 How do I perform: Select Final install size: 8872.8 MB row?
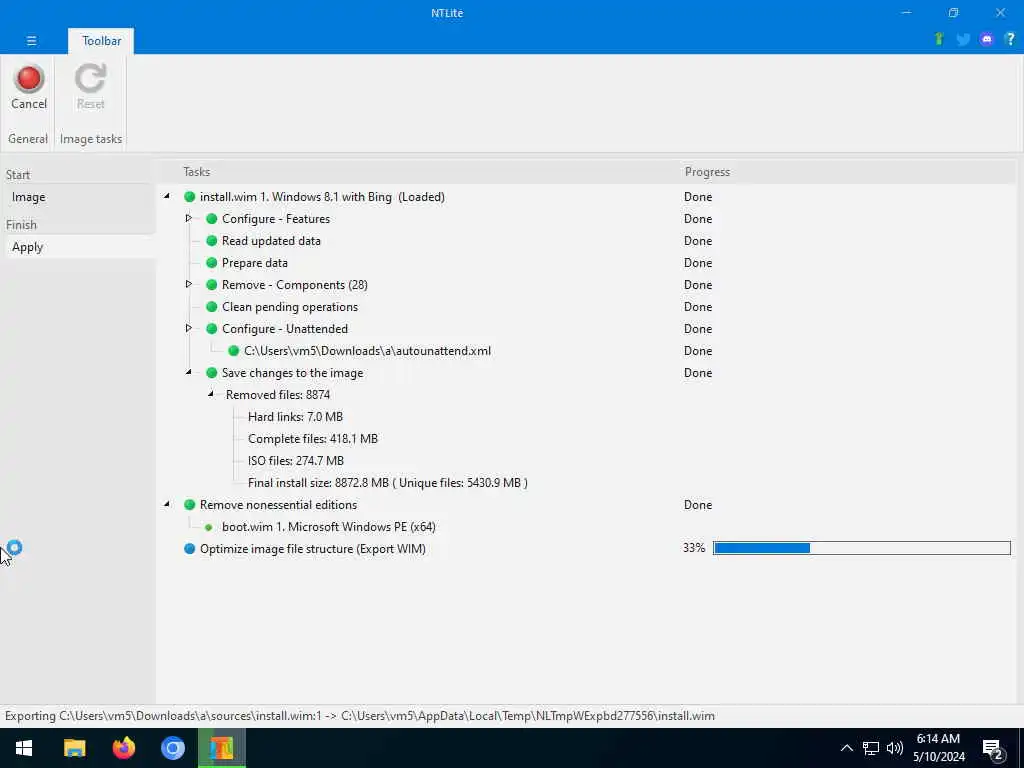coord(388,483)
